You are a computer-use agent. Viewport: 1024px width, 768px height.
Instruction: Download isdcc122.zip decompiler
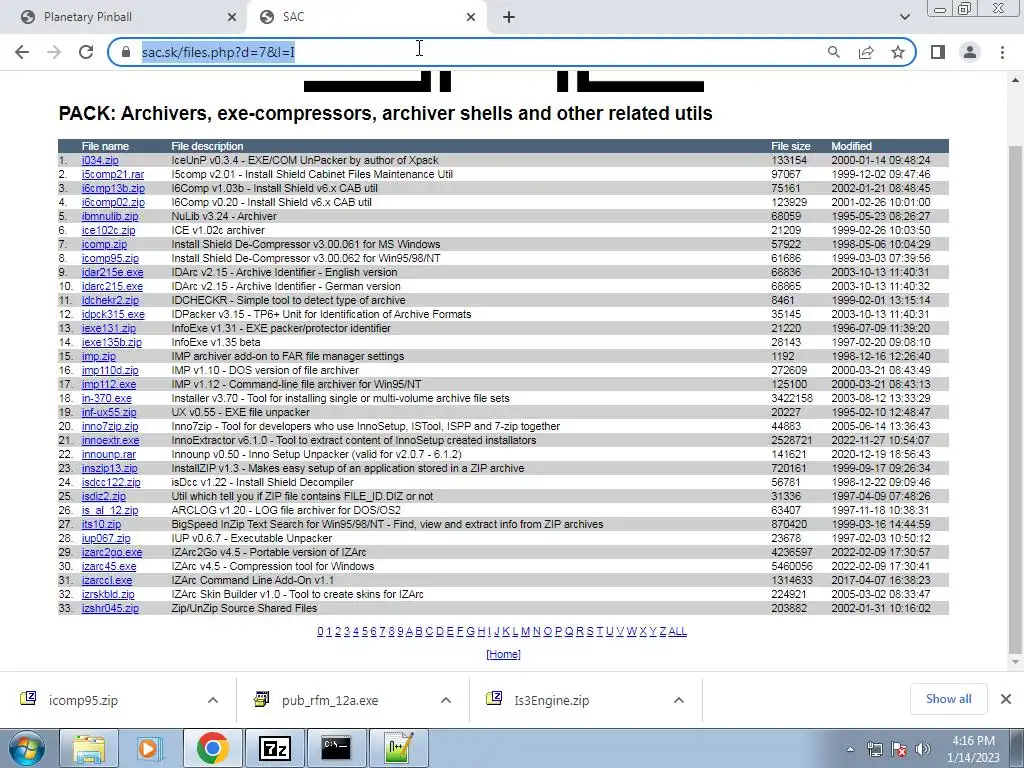tap(111, 483)
